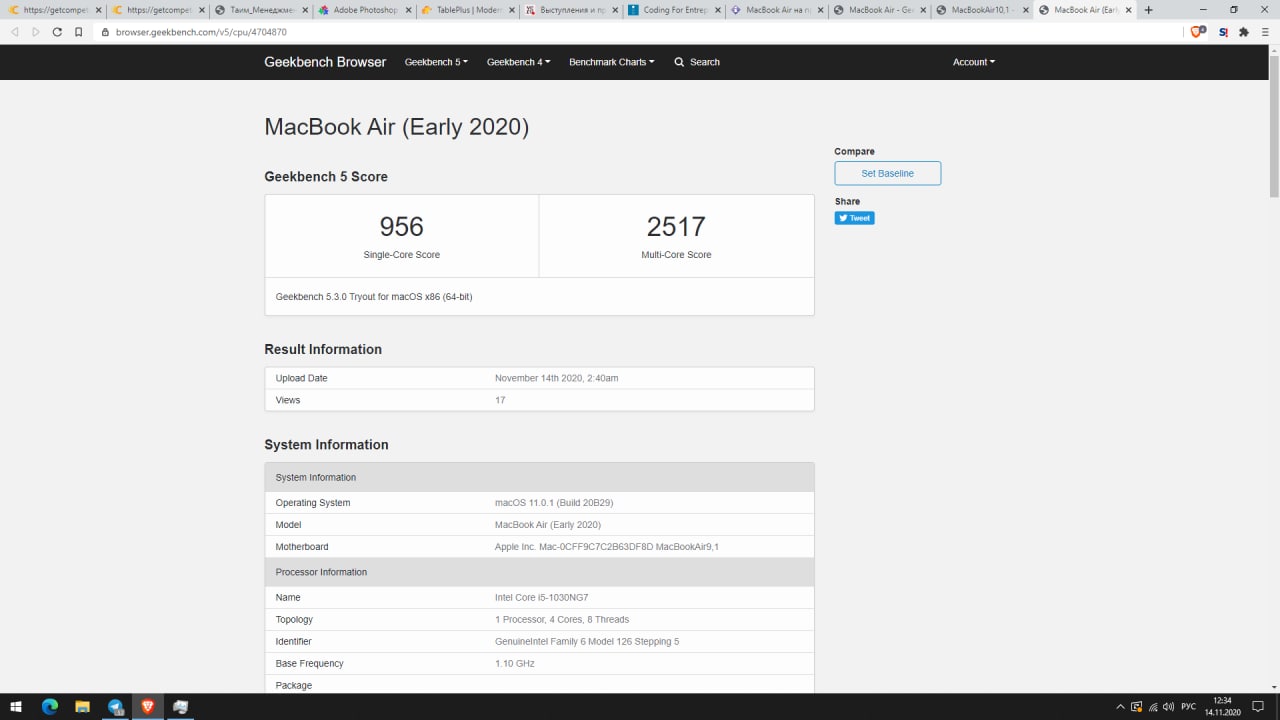Click the Motherboard MacBookAir9,1 value
Image resolution: width=1280 pixels, height=720 pixels.
tap(607, 547)
